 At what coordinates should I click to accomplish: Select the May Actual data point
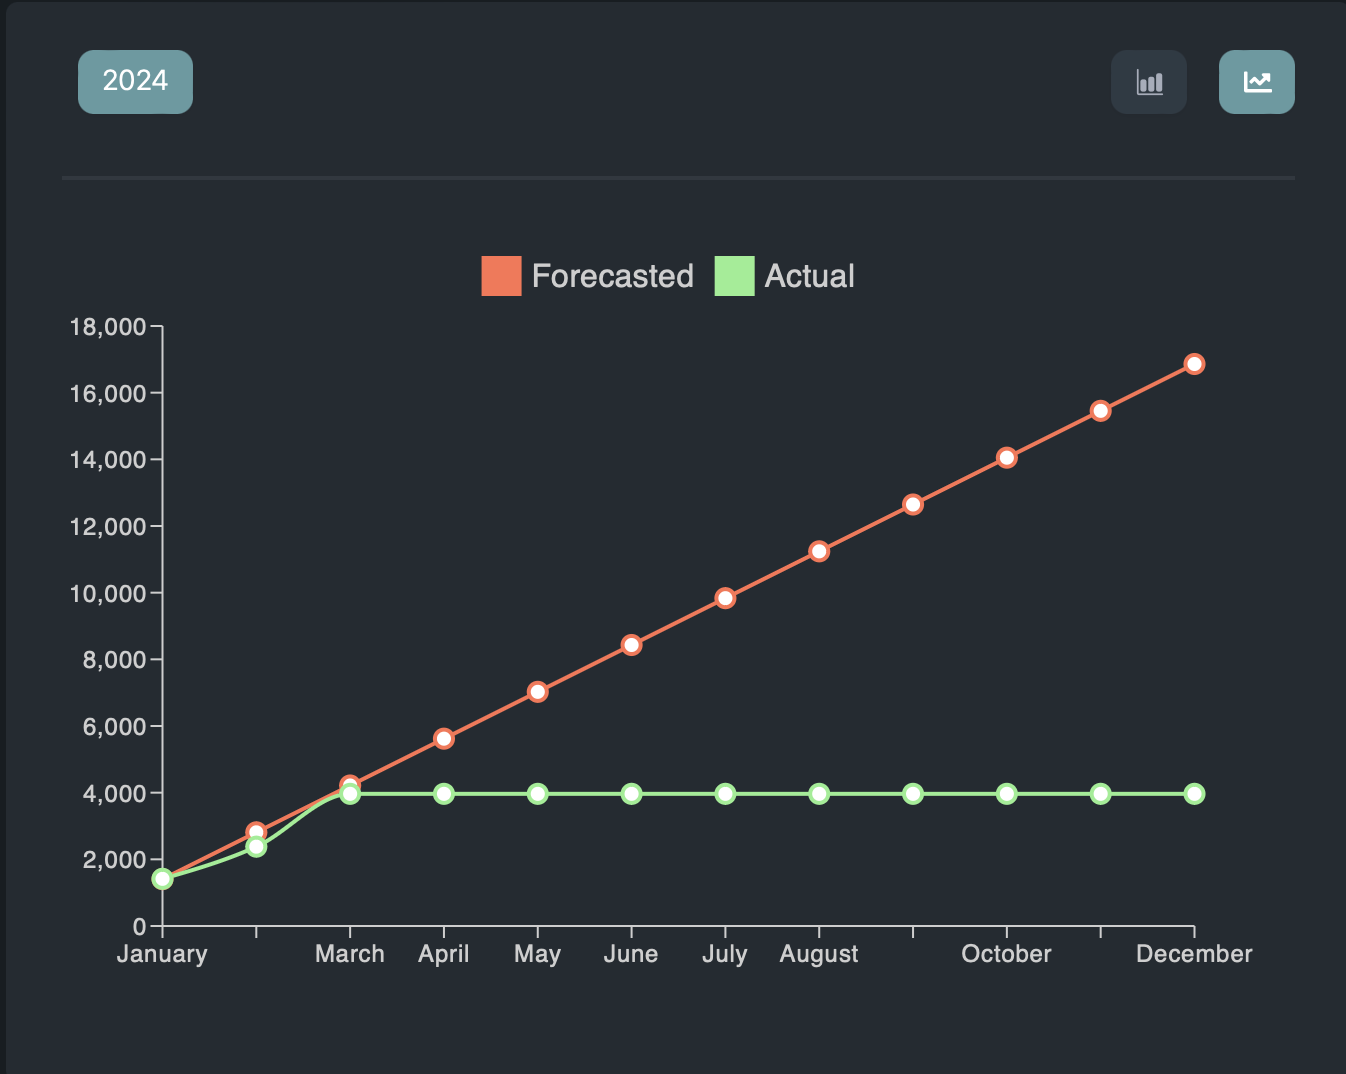[x=538, y=794]
